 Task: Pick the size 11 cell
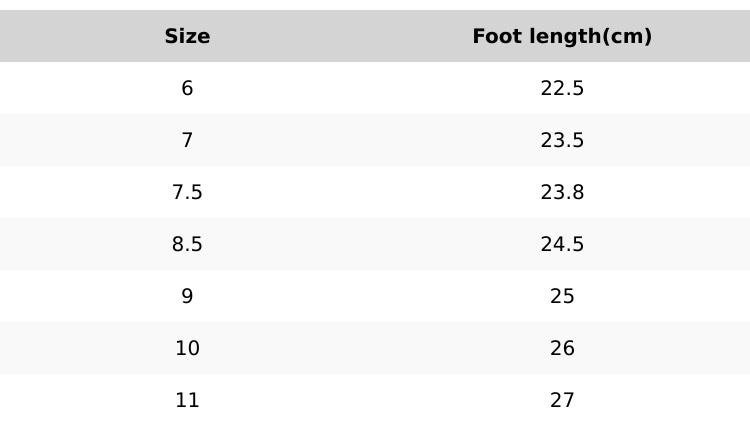[x=187, y=401]
